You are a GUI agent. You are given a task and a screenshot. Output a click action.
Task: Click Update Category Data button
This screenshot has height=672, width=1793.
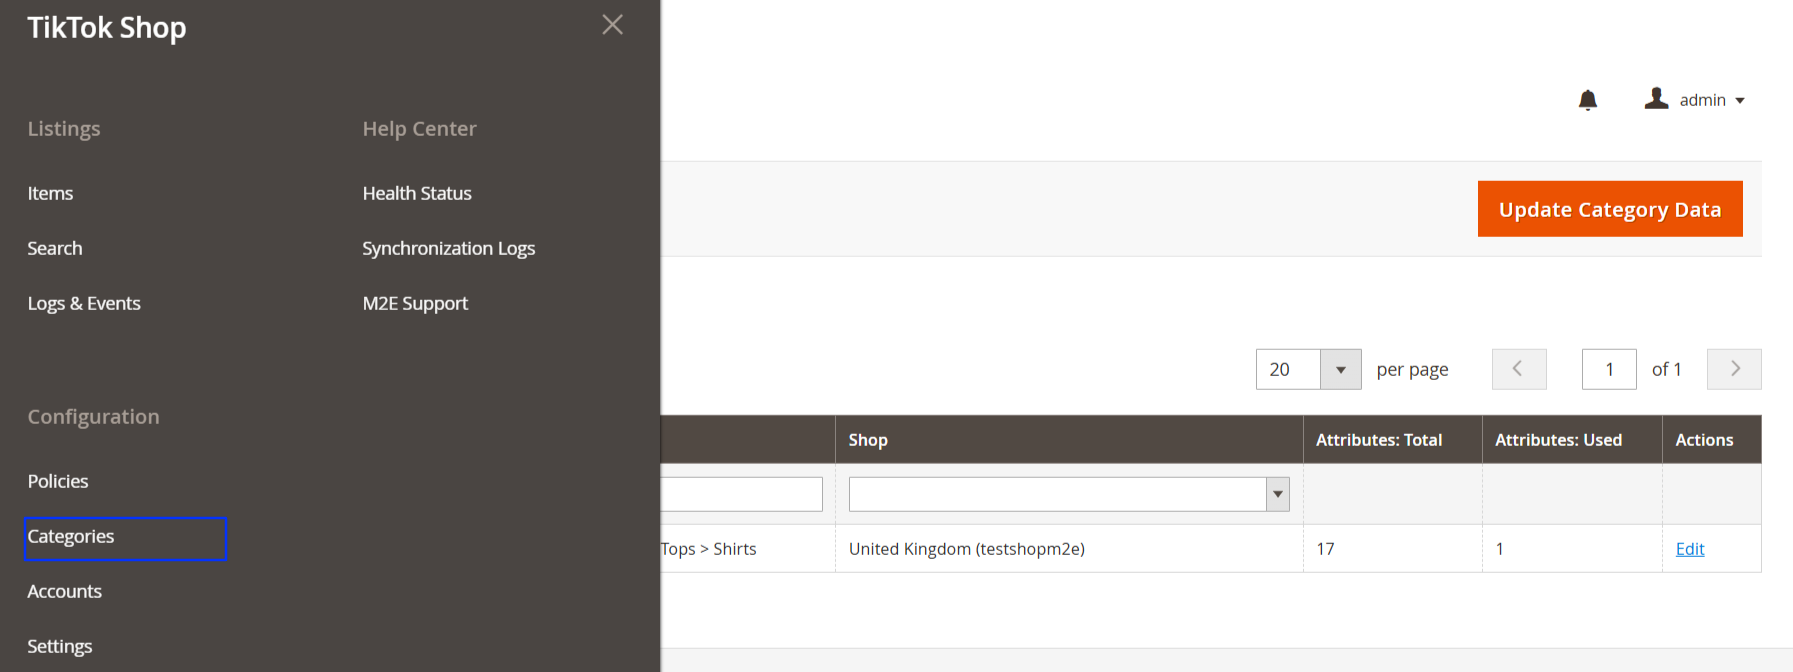point(1610,209)
